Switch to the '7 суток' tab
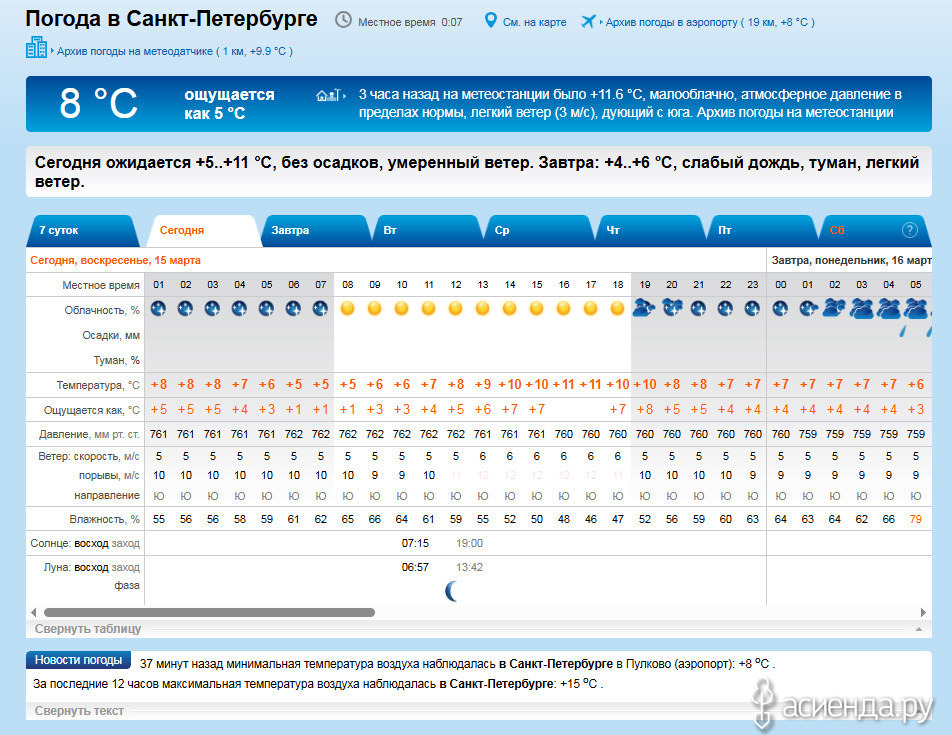 (56, 231)
